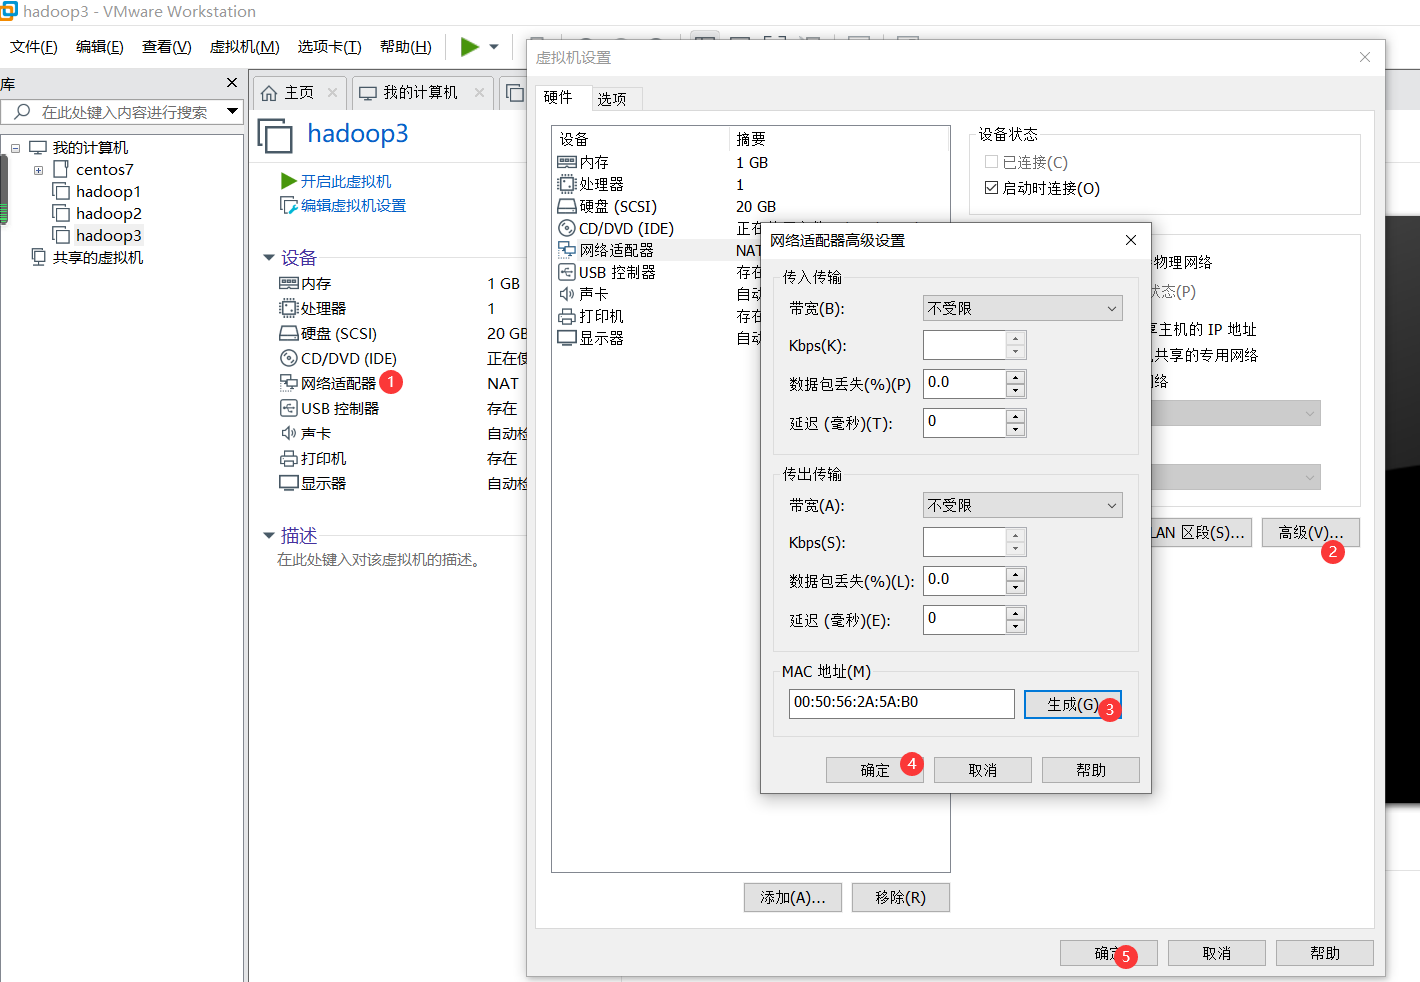Select 声卡 icon in settings device list
This screenshot has width=1420, height=982.
tap(567, 294)
